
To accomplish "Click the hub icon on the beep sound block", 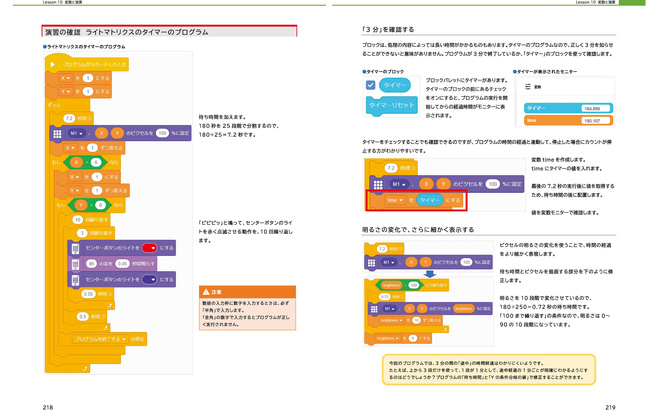I will point(77,263).
